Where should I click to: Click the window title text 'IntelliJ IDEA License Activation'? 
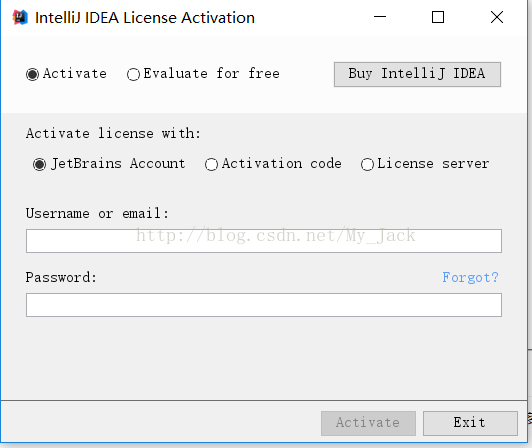(145, 18)
